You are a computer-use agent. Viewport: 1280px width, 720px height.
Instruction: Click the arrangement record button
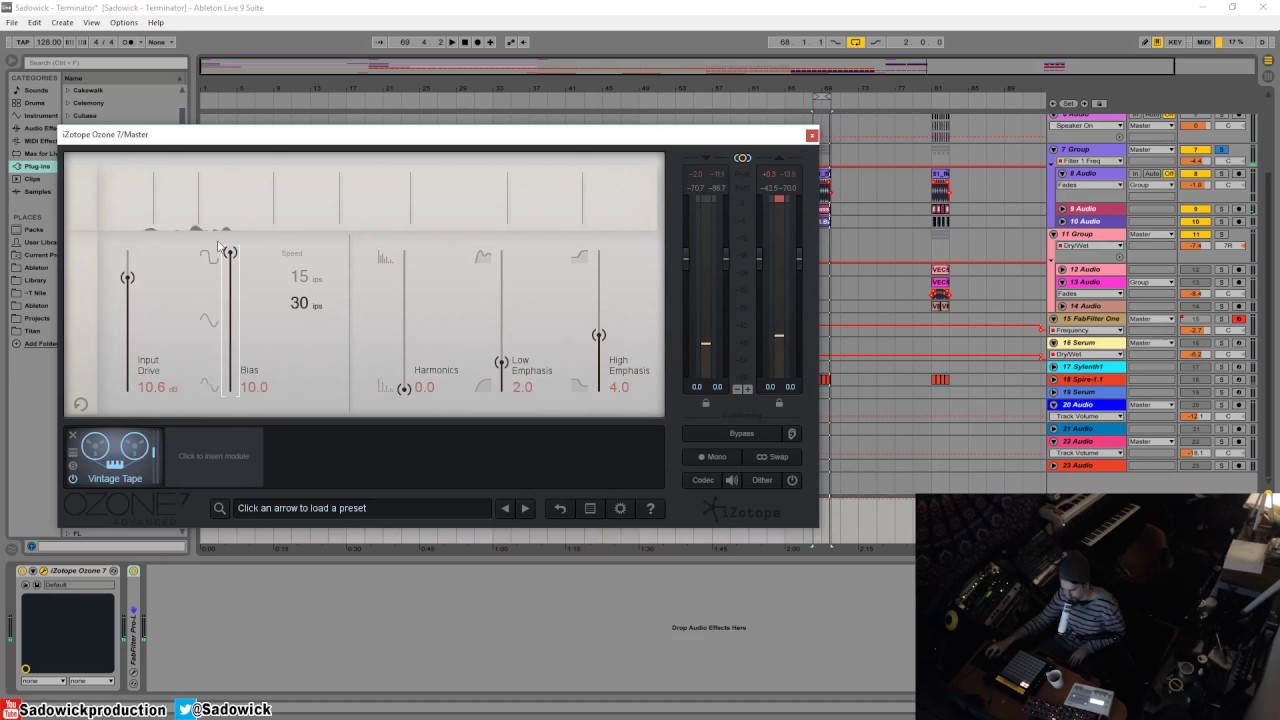[477, 42]
